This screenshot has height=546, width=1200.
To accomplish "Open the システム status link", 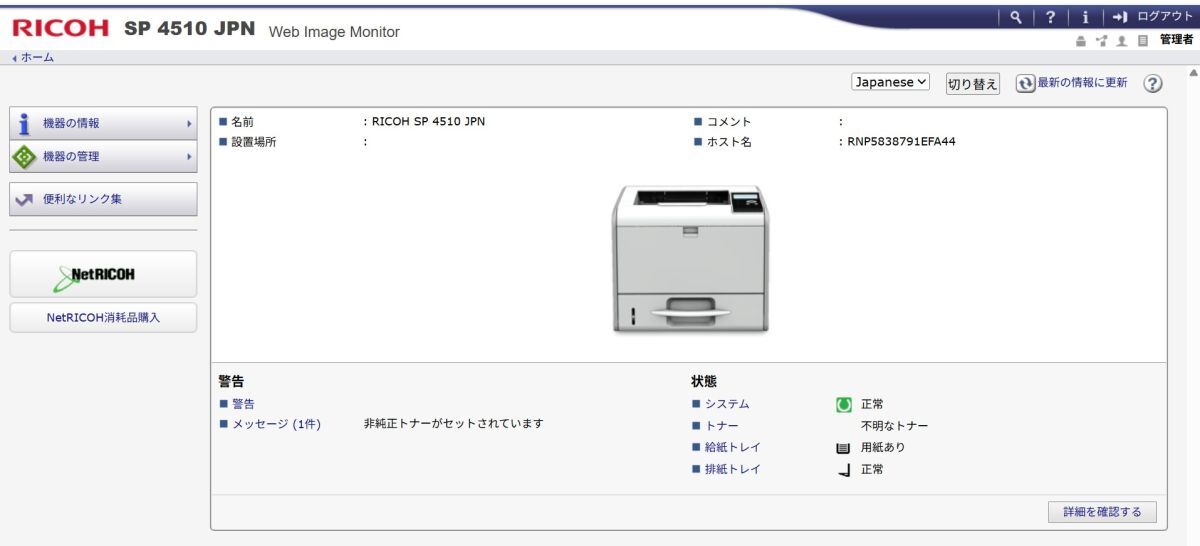I will click(x=727, y=404).
